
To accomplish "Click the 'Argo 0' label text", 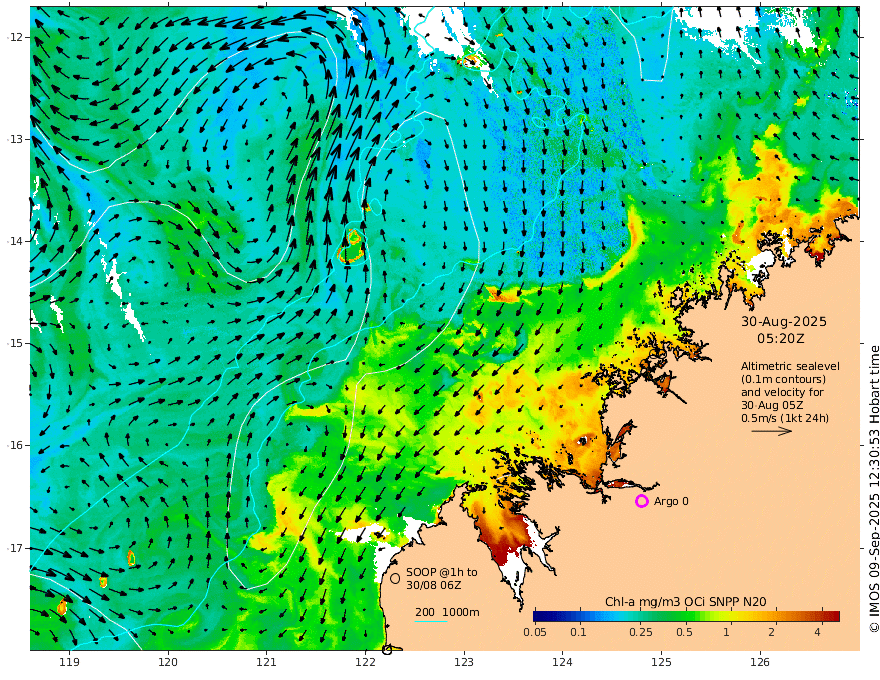I will click(x=671, y=501).
